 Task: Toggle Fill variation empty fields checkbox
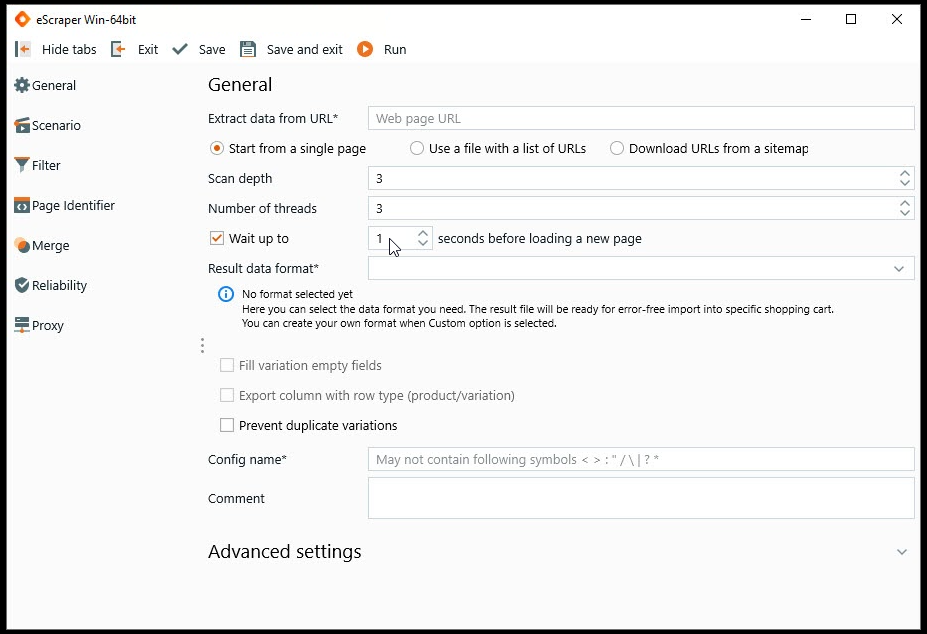(x=227, y=365)
